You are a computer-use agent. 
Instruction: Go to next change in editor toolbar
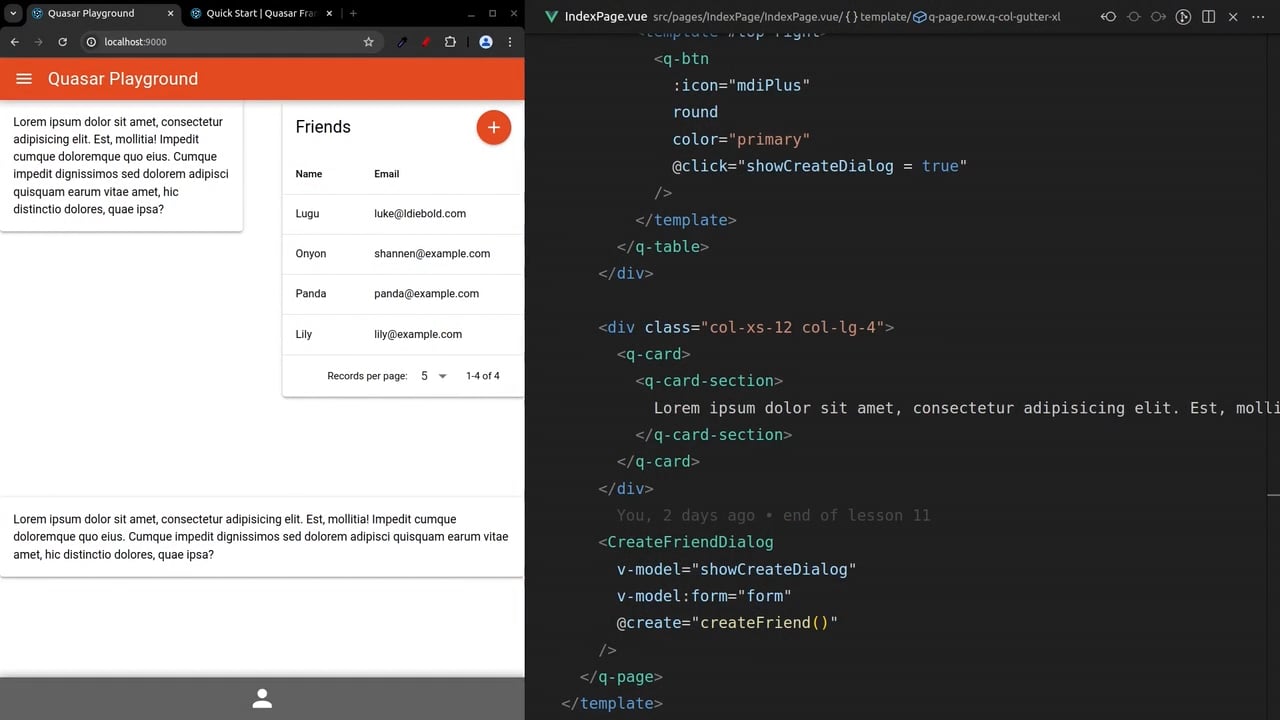1158,17
